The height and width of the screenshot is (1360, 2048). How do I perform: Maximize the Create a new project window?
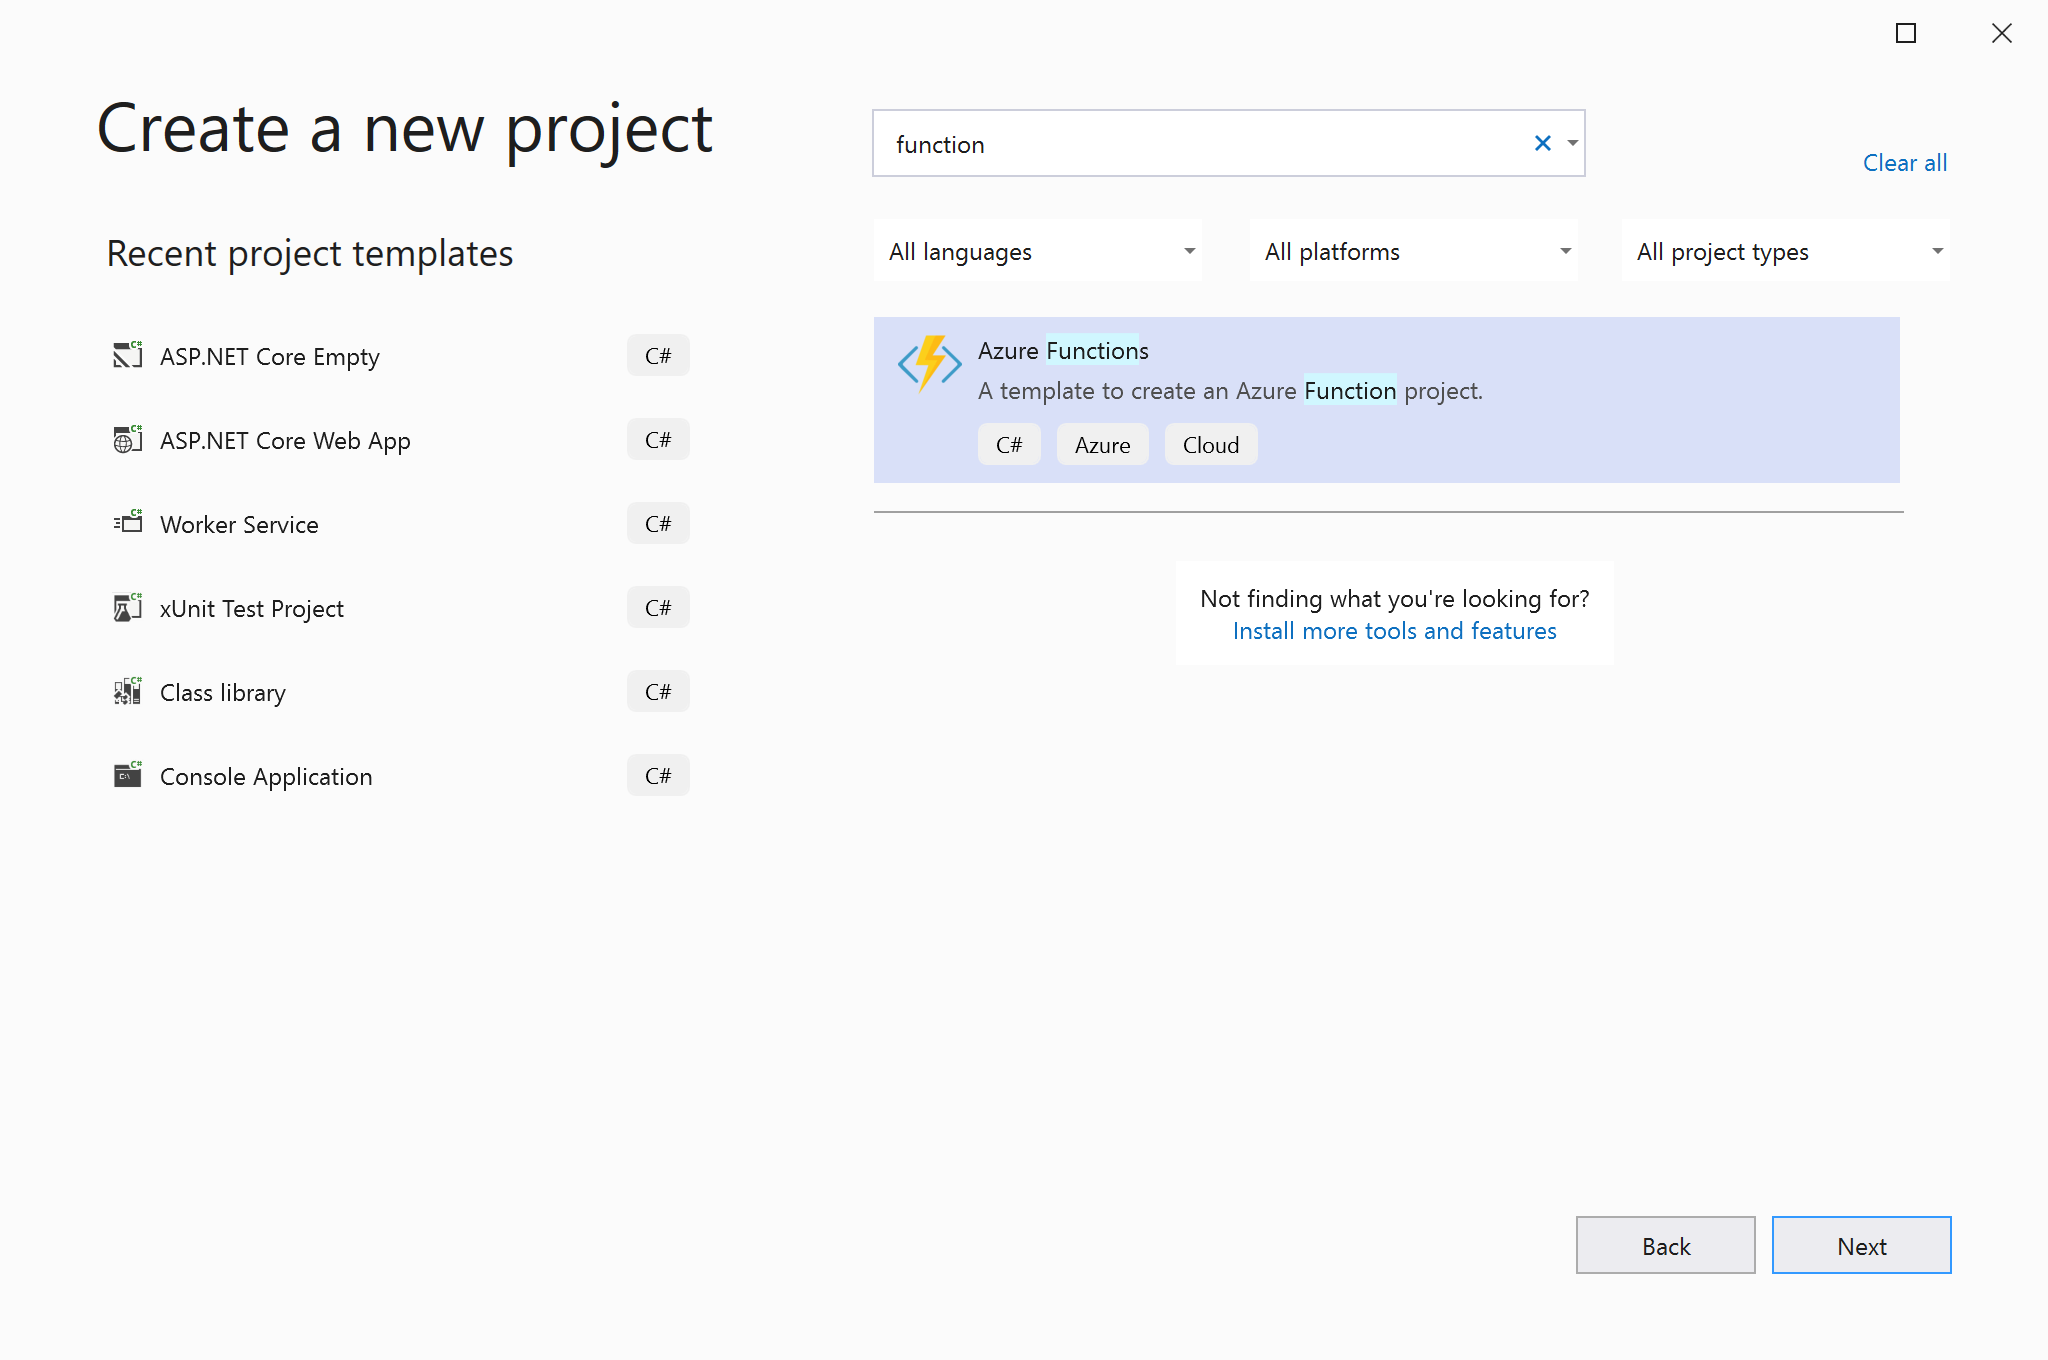(x=1906, y=33)
